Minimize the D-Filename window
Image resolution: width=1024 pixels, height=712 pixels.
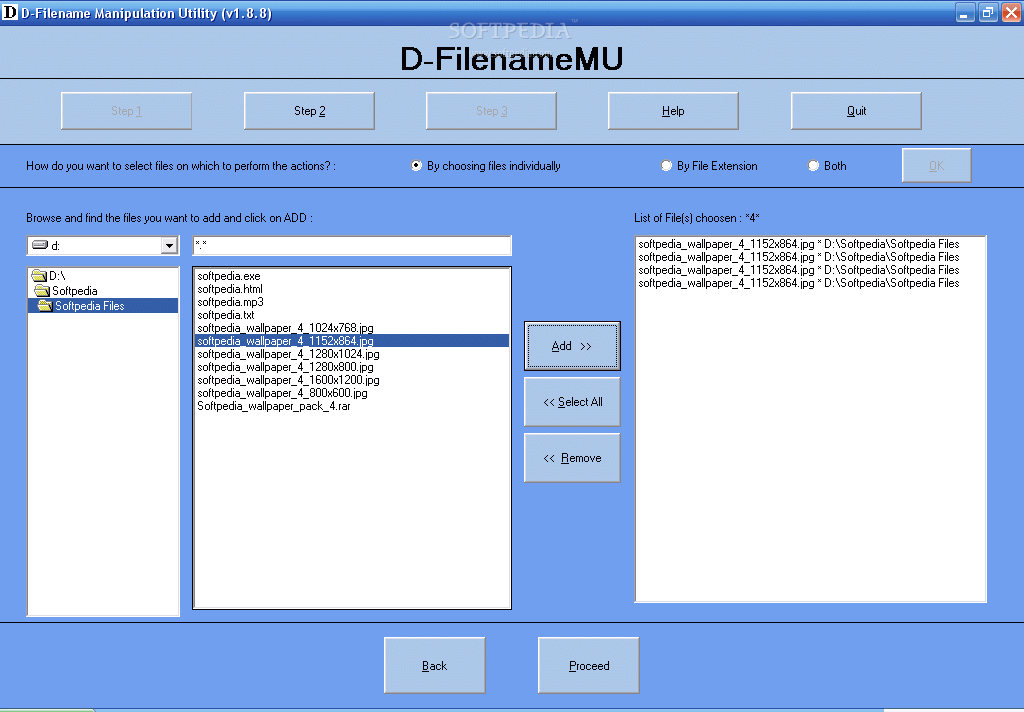965,12
